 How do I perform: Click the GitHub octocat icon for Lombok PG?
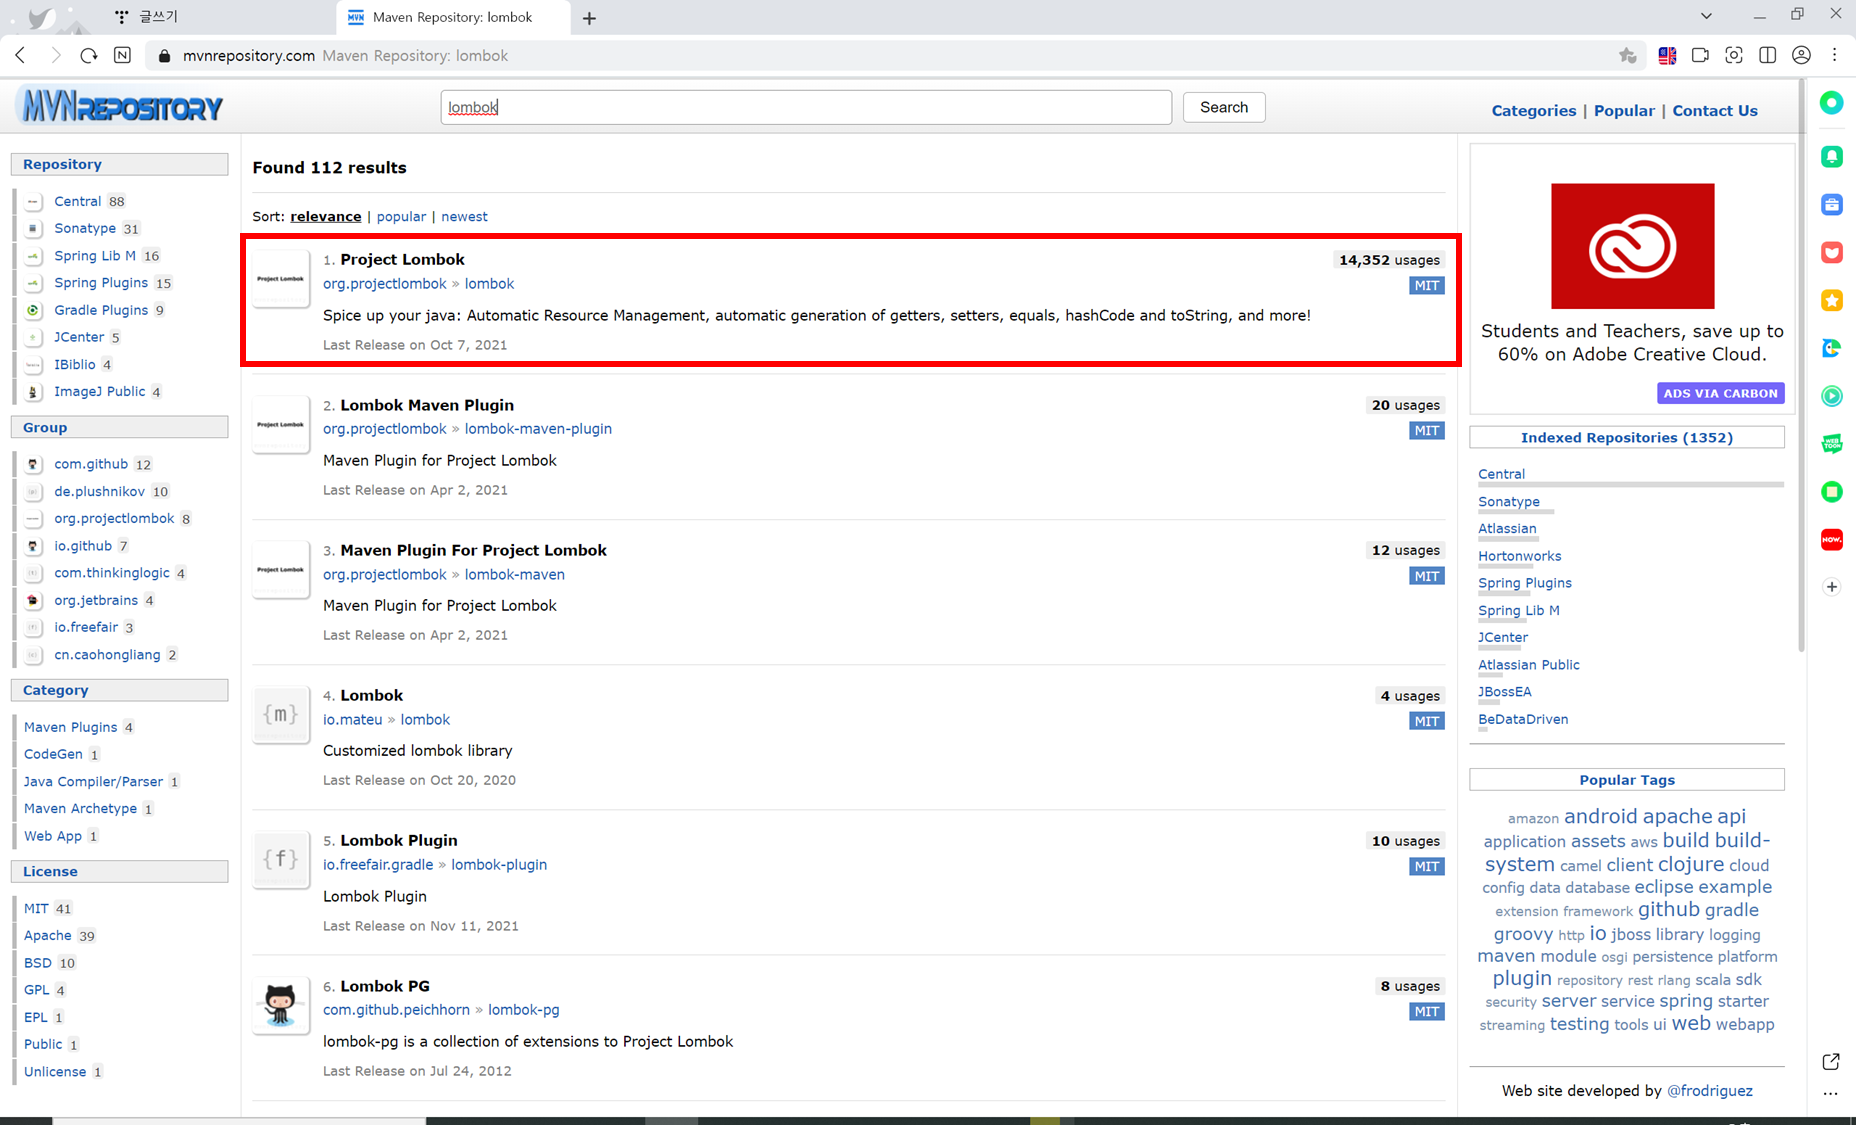281,1004
